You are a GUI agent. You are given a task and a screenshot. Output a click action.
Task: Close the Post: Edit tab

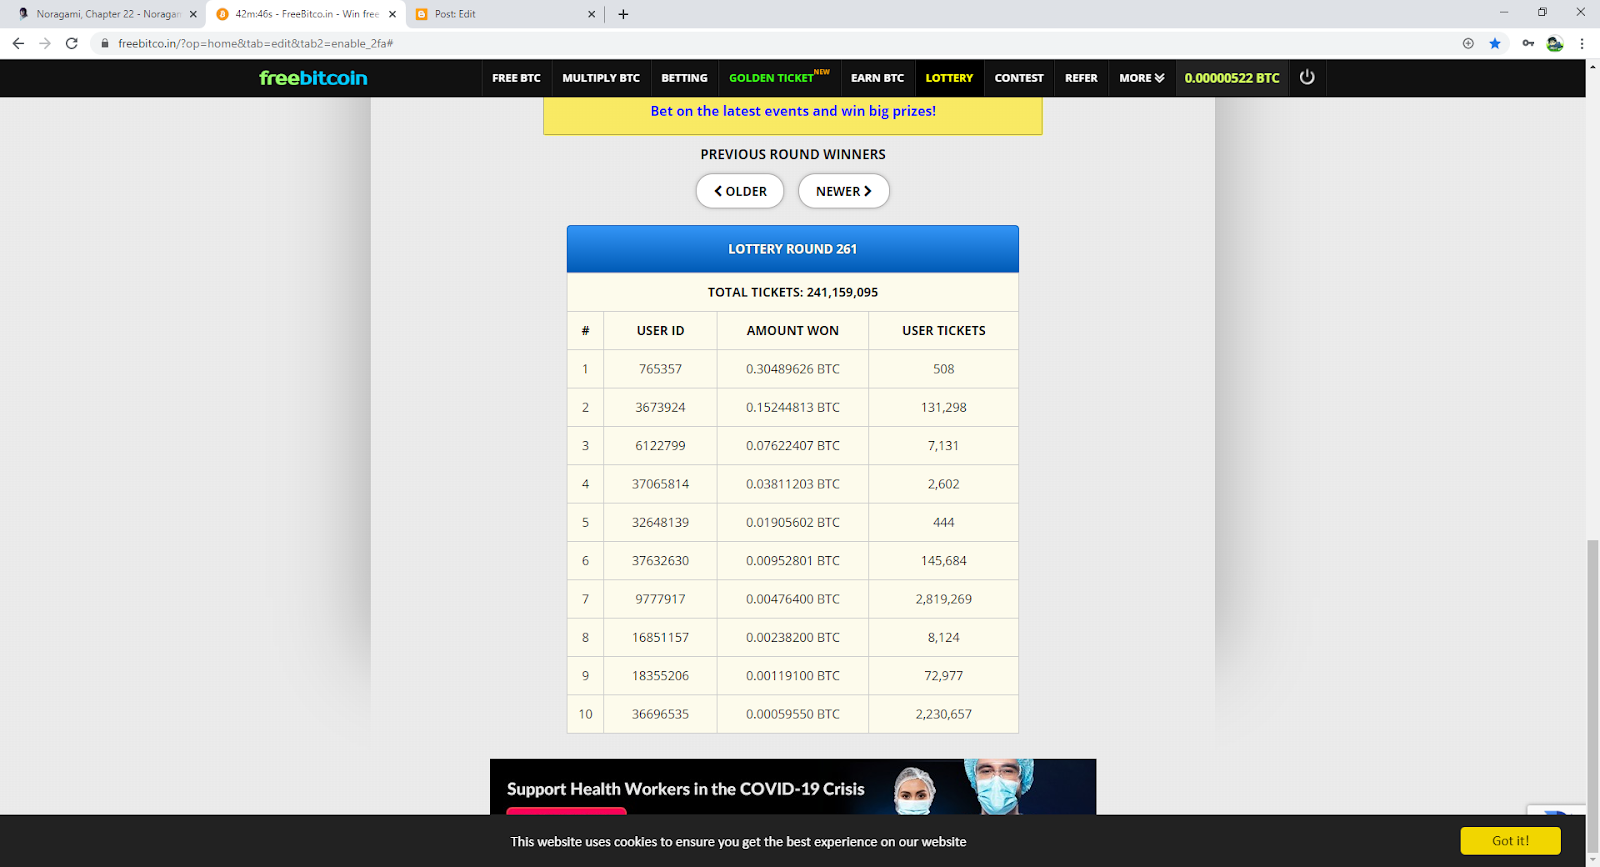(x=591, y=14)
